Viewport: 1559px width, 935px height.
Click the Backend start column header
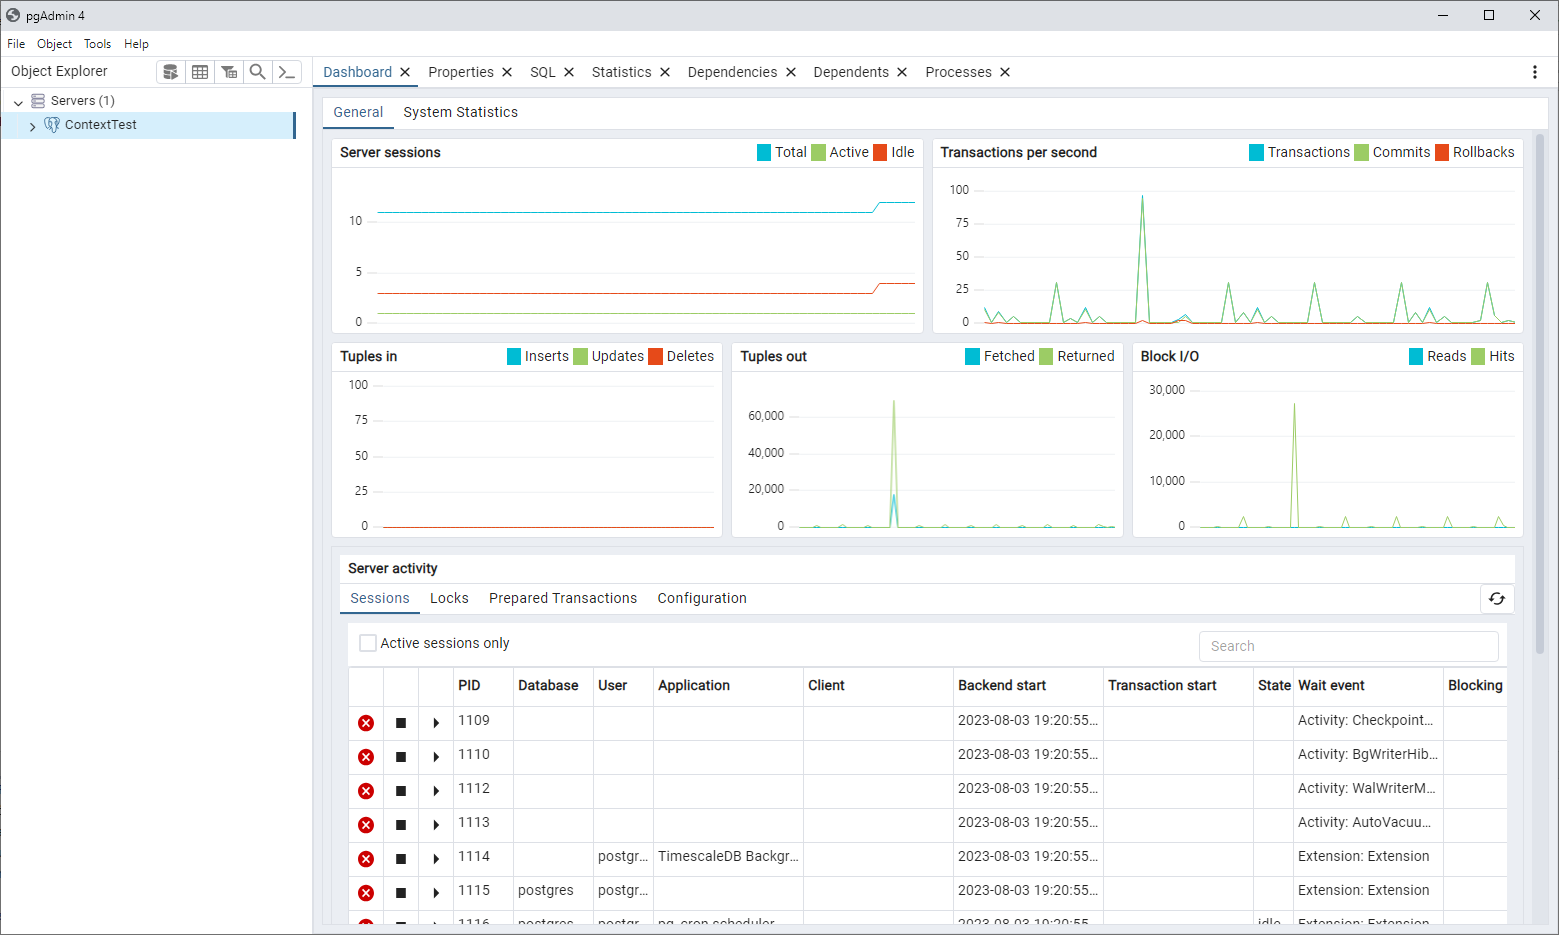(1002, 685)
